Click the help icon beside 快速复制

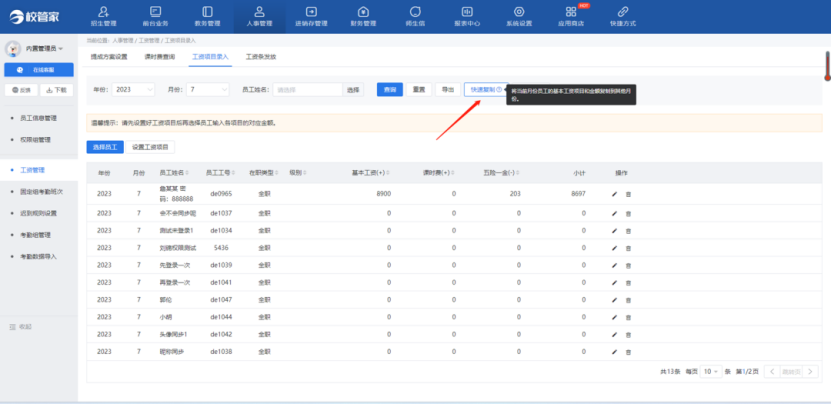pyautogui.click(x=498, y=89)
